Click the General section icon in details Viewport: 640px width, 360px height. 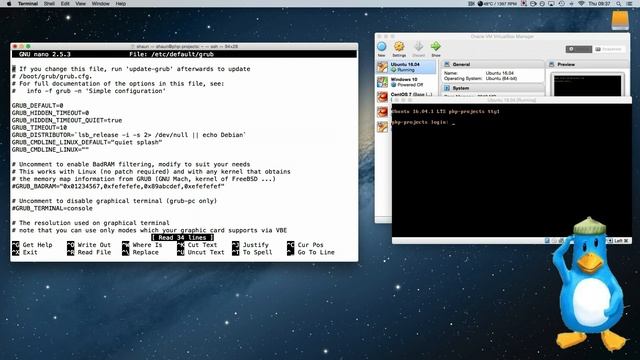tap(447, 64)
